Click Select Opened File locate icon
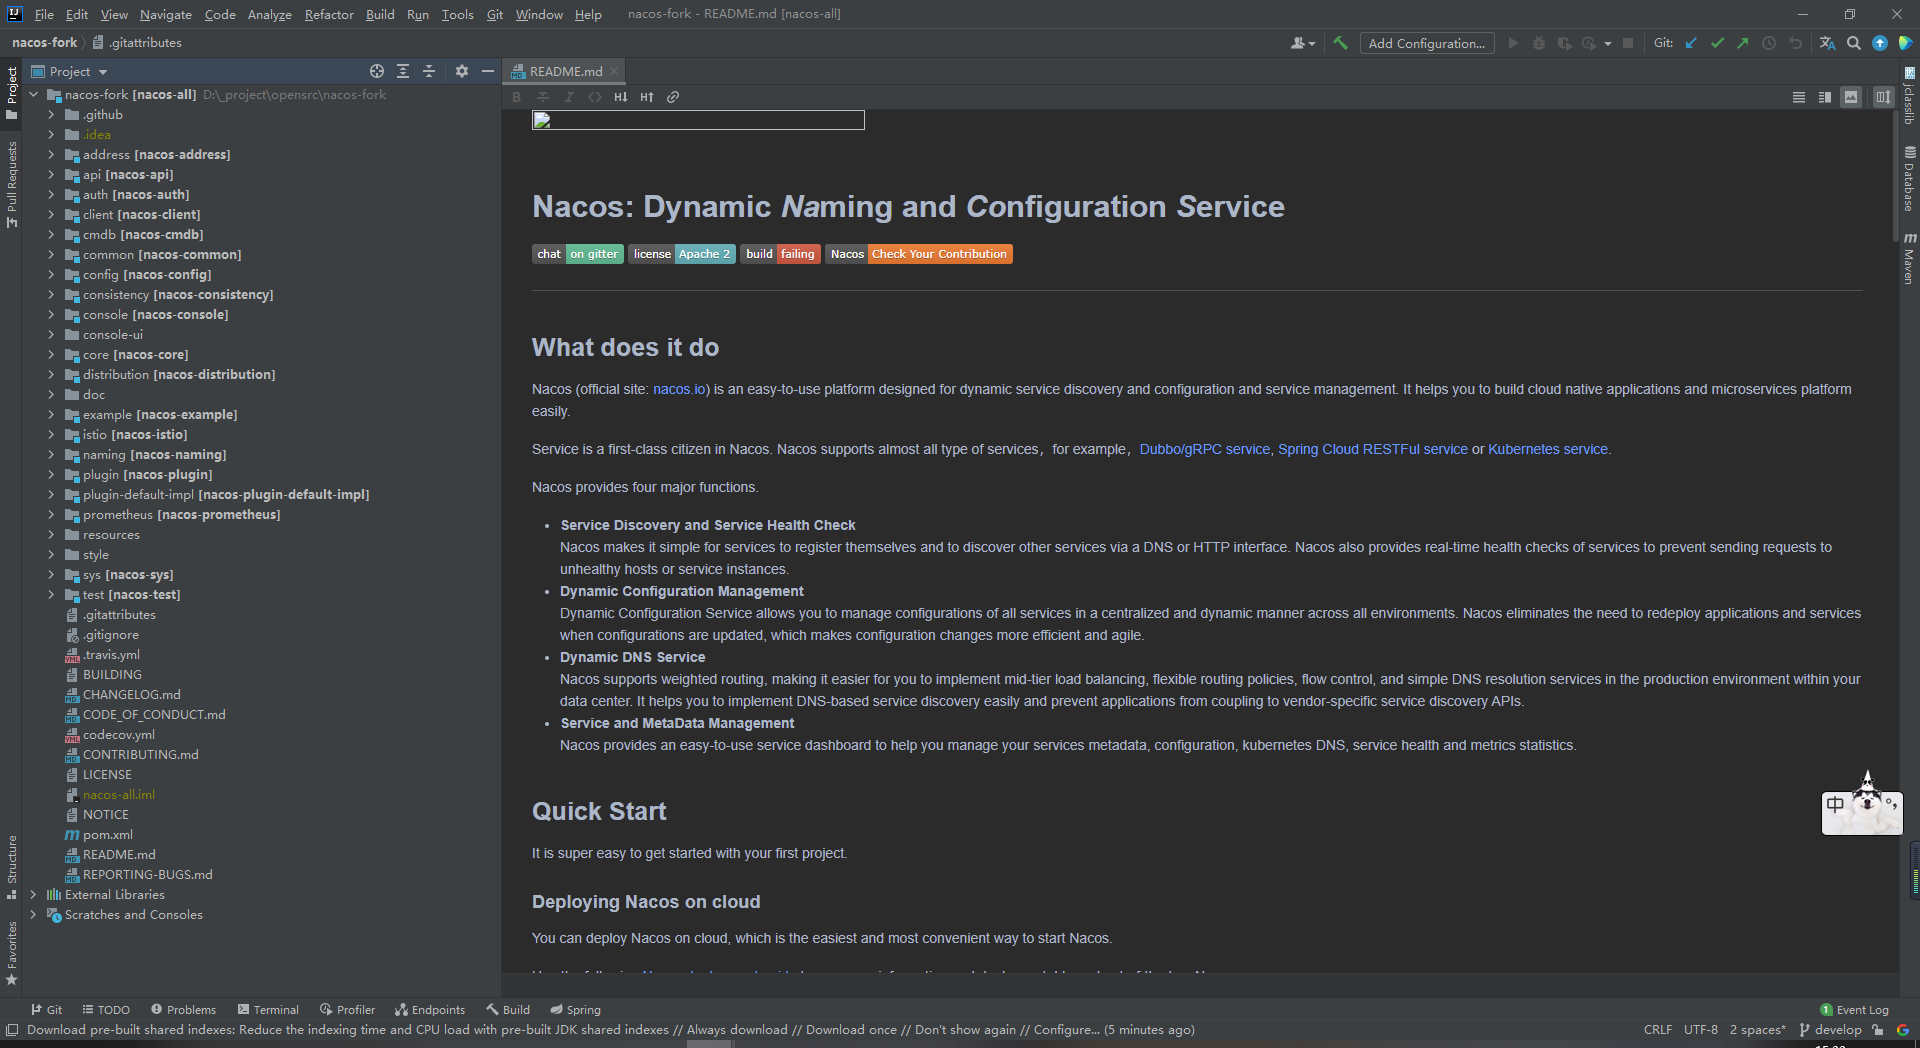Screen dimensions: 1920x1048 [x=377, y=71]
